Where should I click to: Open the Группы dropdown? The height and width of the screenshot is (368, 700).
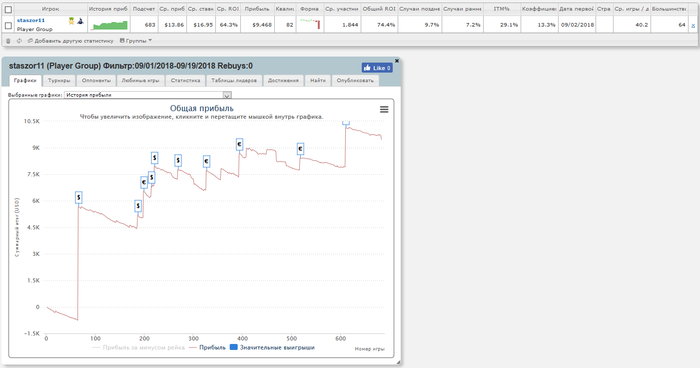(x=136, y=41)
